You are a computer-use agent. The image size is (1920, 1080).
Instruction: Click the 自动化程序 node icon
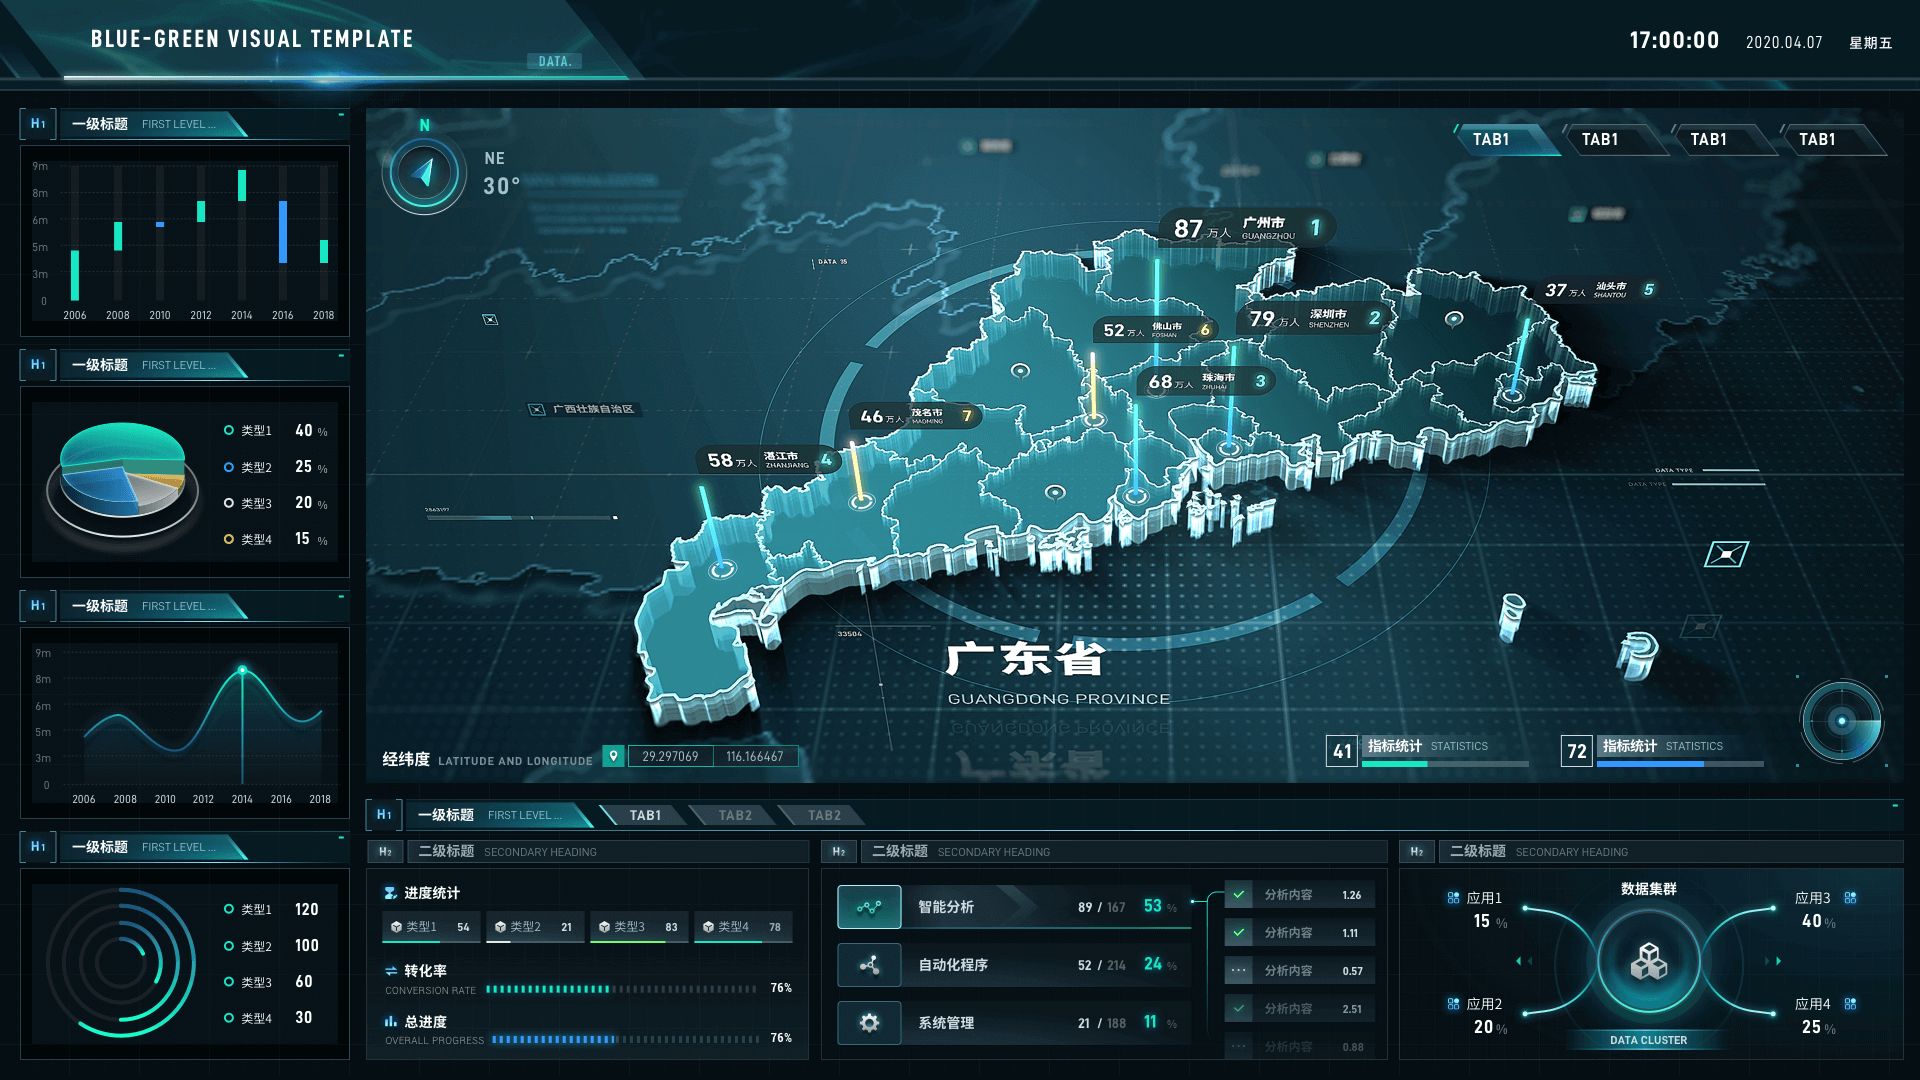coord(869,965)
